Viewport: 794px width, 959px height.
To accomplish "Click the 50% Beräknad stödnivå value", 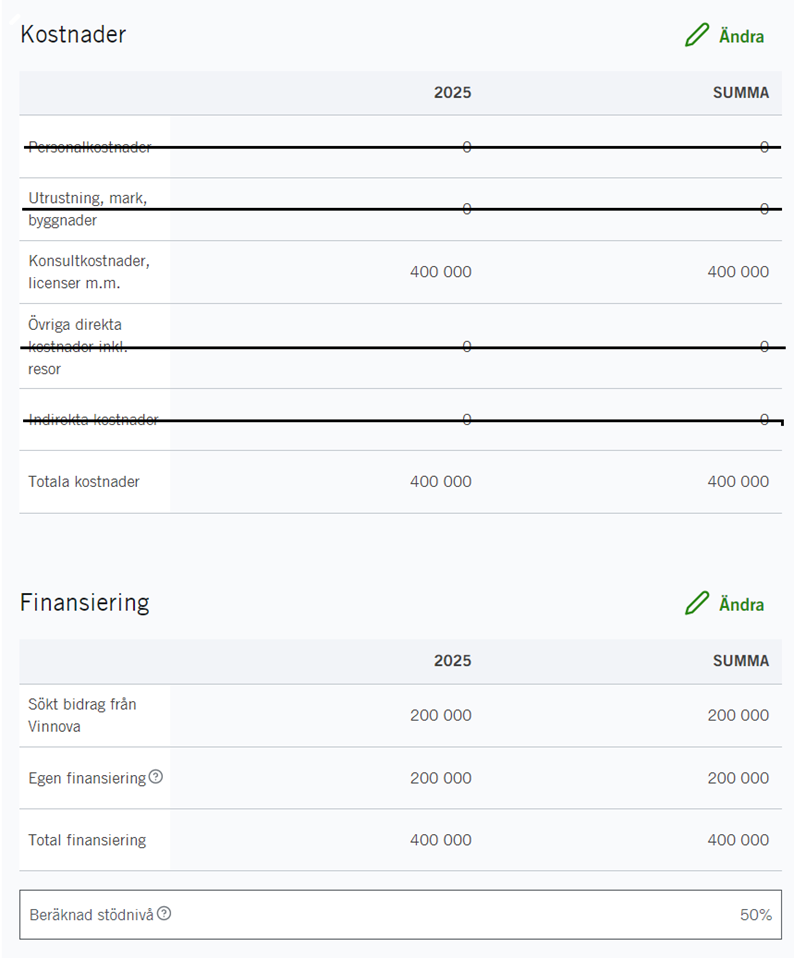I will tap(755, 915).
